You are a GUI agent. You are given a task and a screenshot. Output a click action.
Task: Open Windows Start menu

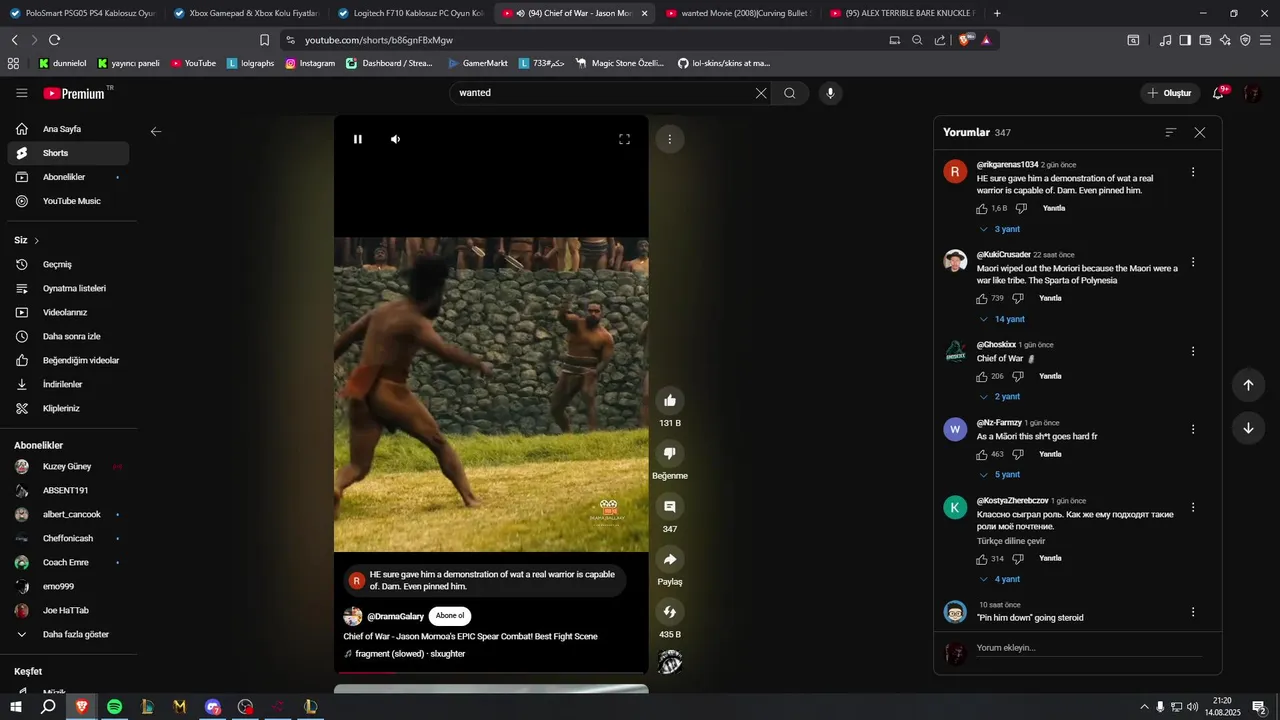point(16,707)
